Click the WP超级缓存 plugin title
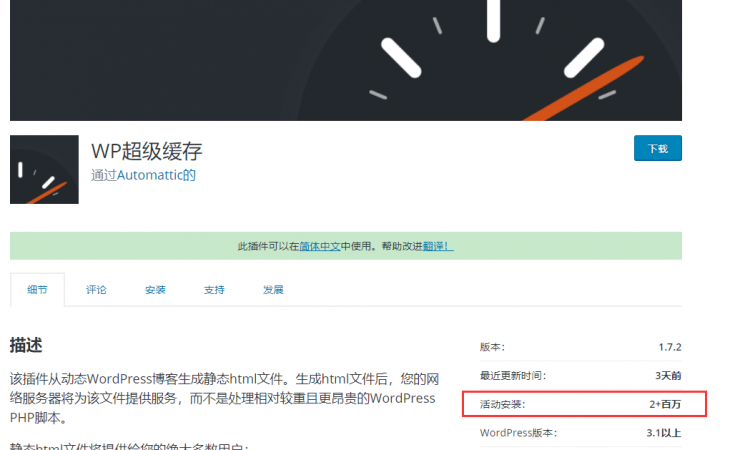750x450 pixels. [147, 151]
